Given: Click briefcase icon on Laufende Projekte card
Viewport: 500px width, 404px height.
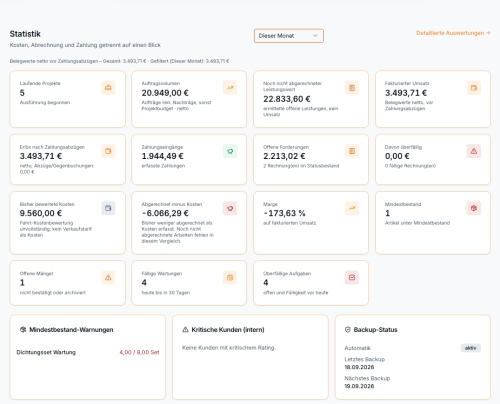Looking at the screenshot, I should pos(108,88).
